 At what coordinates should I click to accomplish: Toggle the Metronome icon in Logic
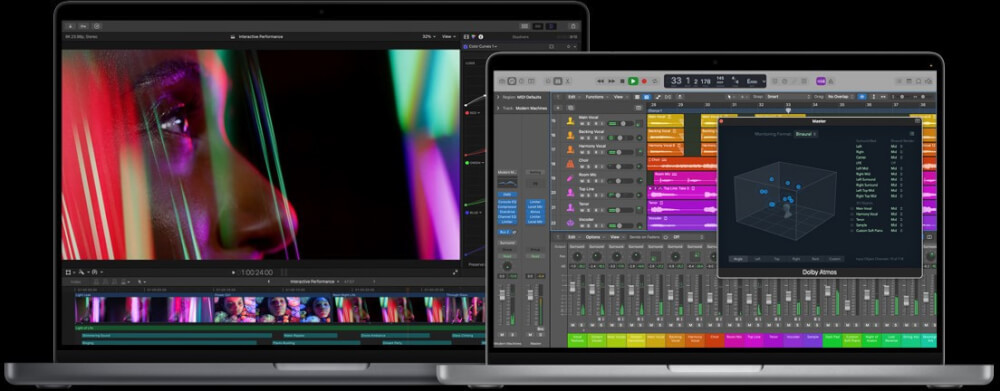pyautogui.click(x=831, y=81)
